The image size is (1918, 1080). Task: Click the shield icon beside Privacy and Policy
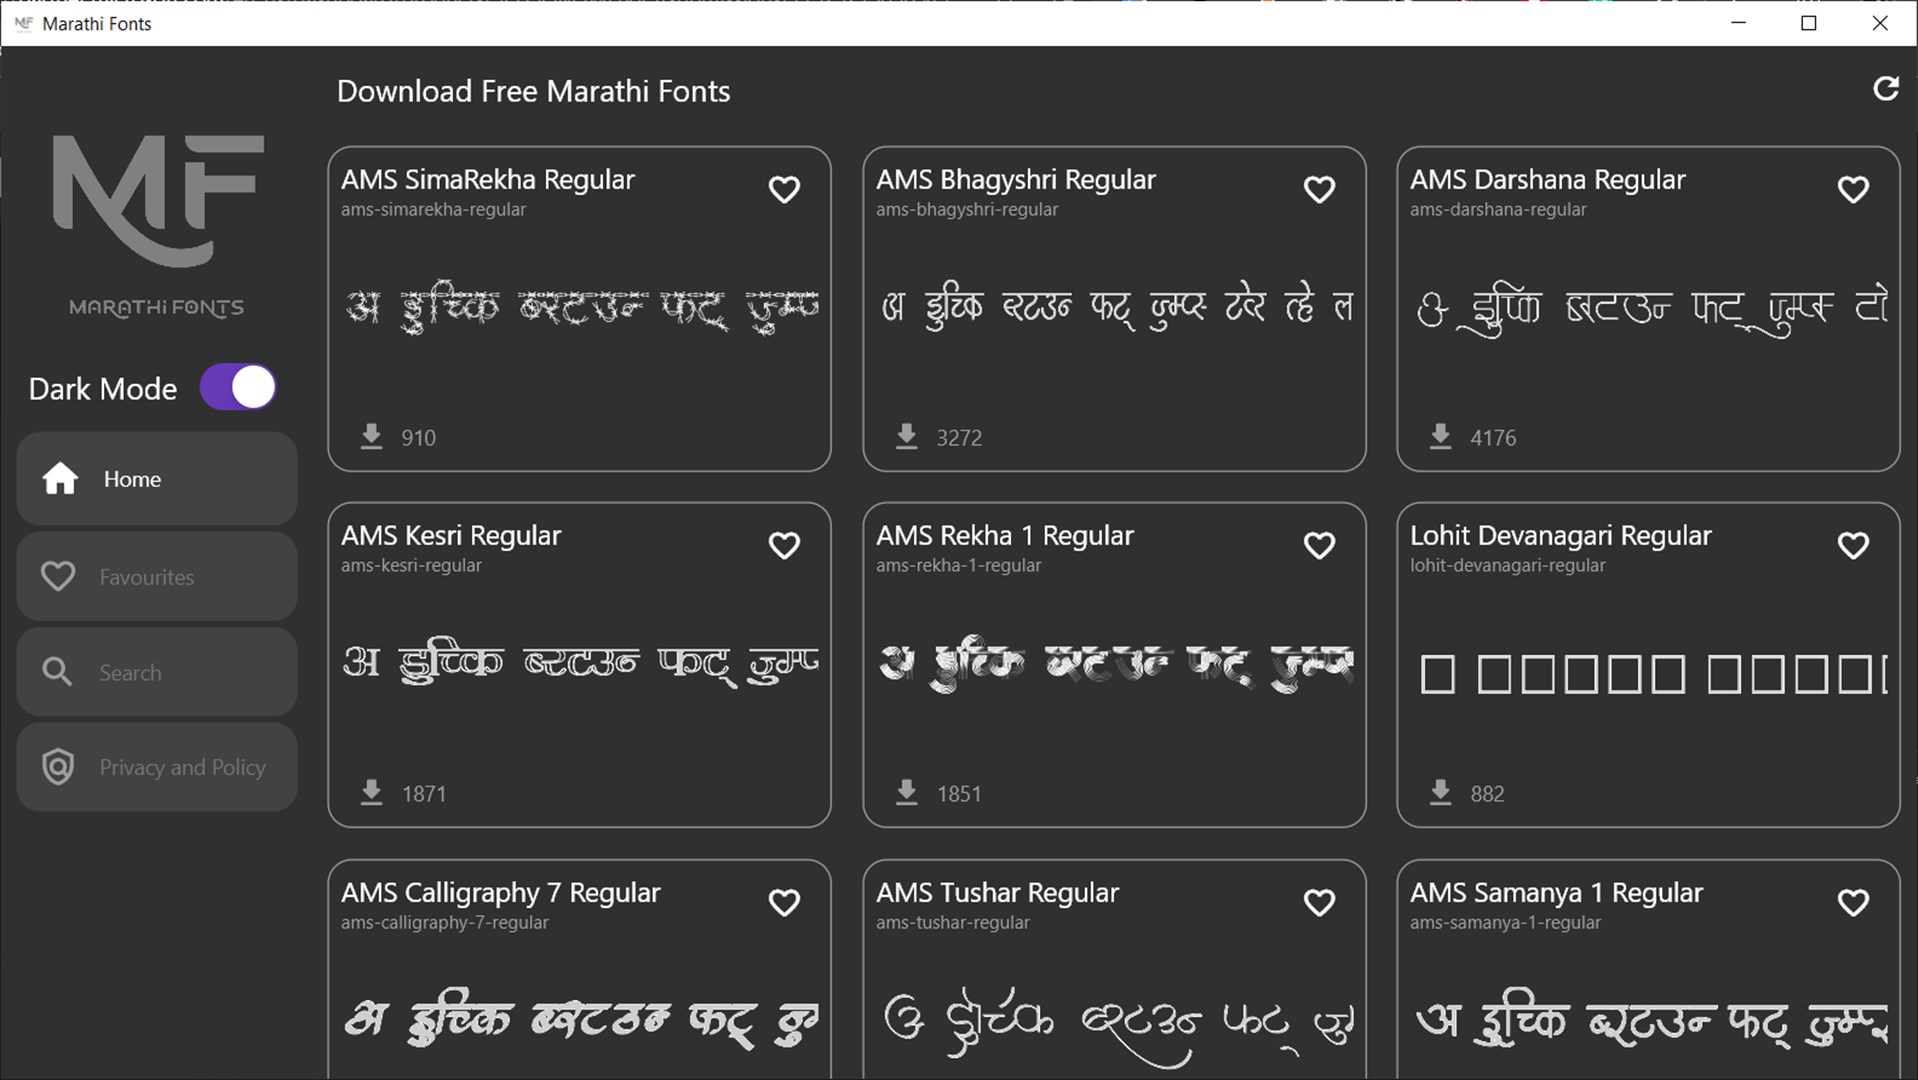[58, 767]
